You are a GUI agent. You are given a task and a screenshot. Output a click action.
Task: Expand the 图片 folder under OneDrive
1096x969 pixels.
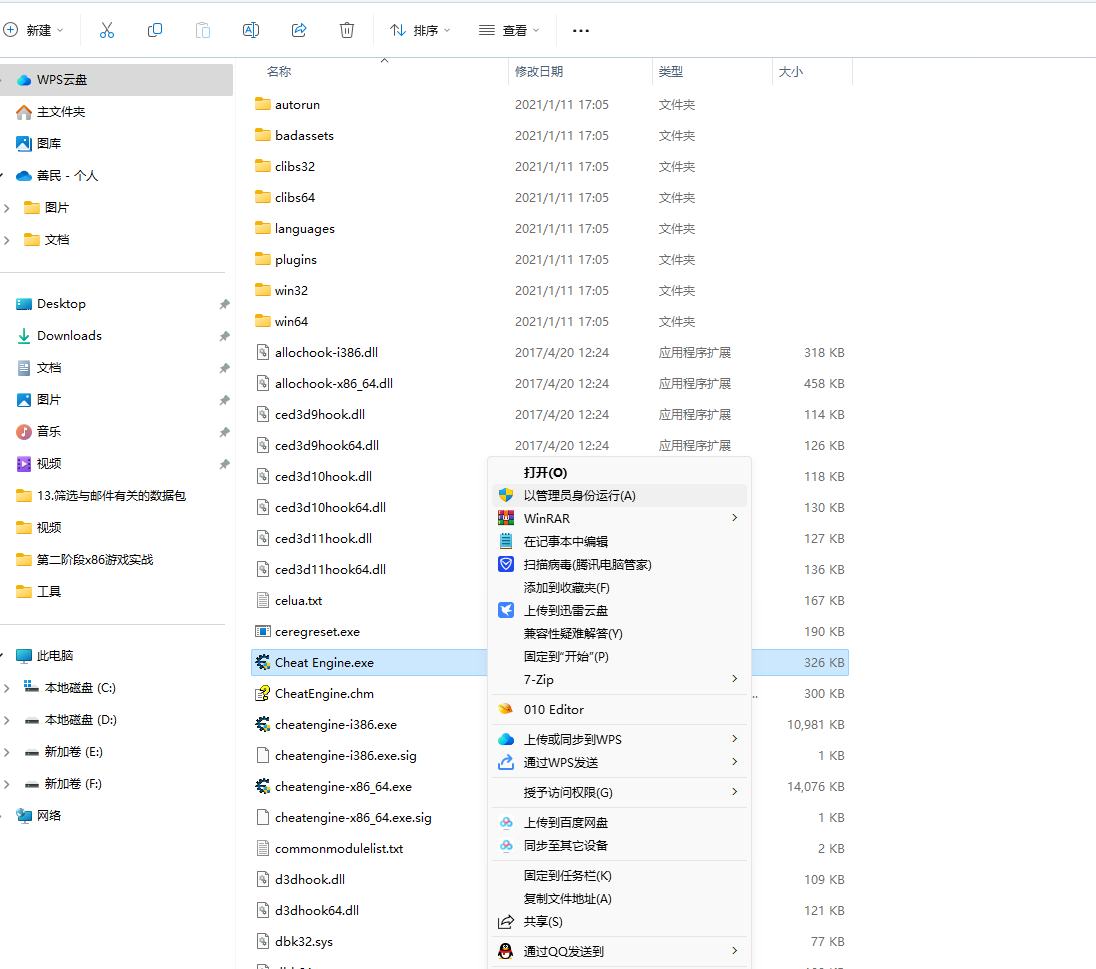pyautogui.click(x=6, y=208)
